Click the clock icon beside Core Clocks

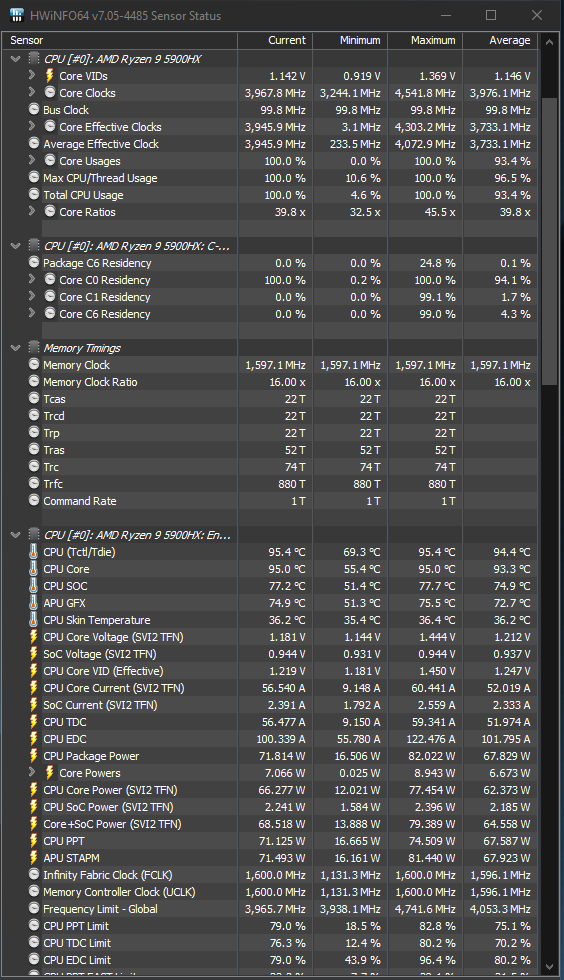50,92
